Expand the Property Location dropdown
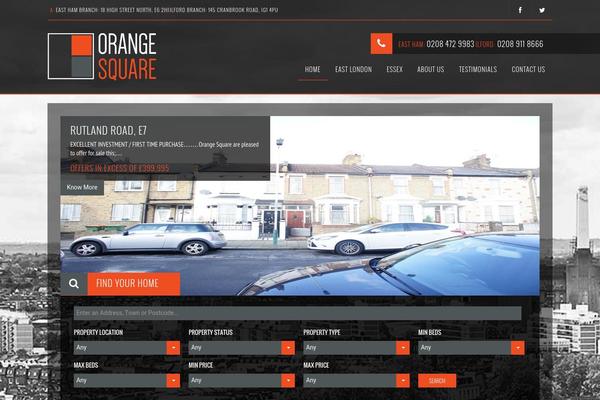The width and height of the screenshot is (600, 400). (x=126, y=348)
